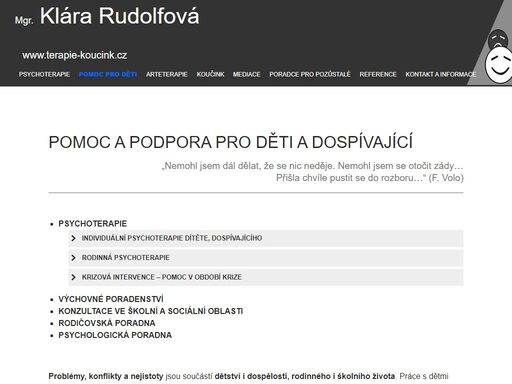Click chevron beside Individuální psychoterapie

coord(74,238)
